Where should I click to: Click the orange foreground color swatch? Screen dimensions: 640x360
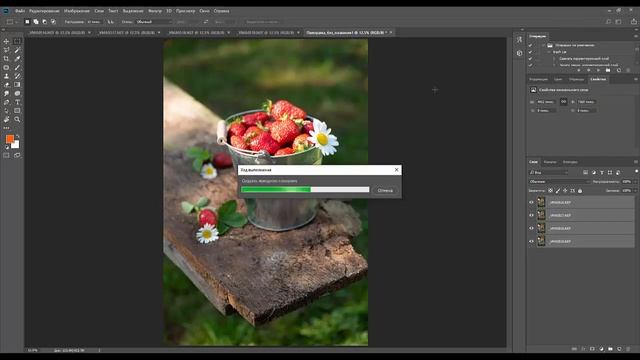click(9, 139)
